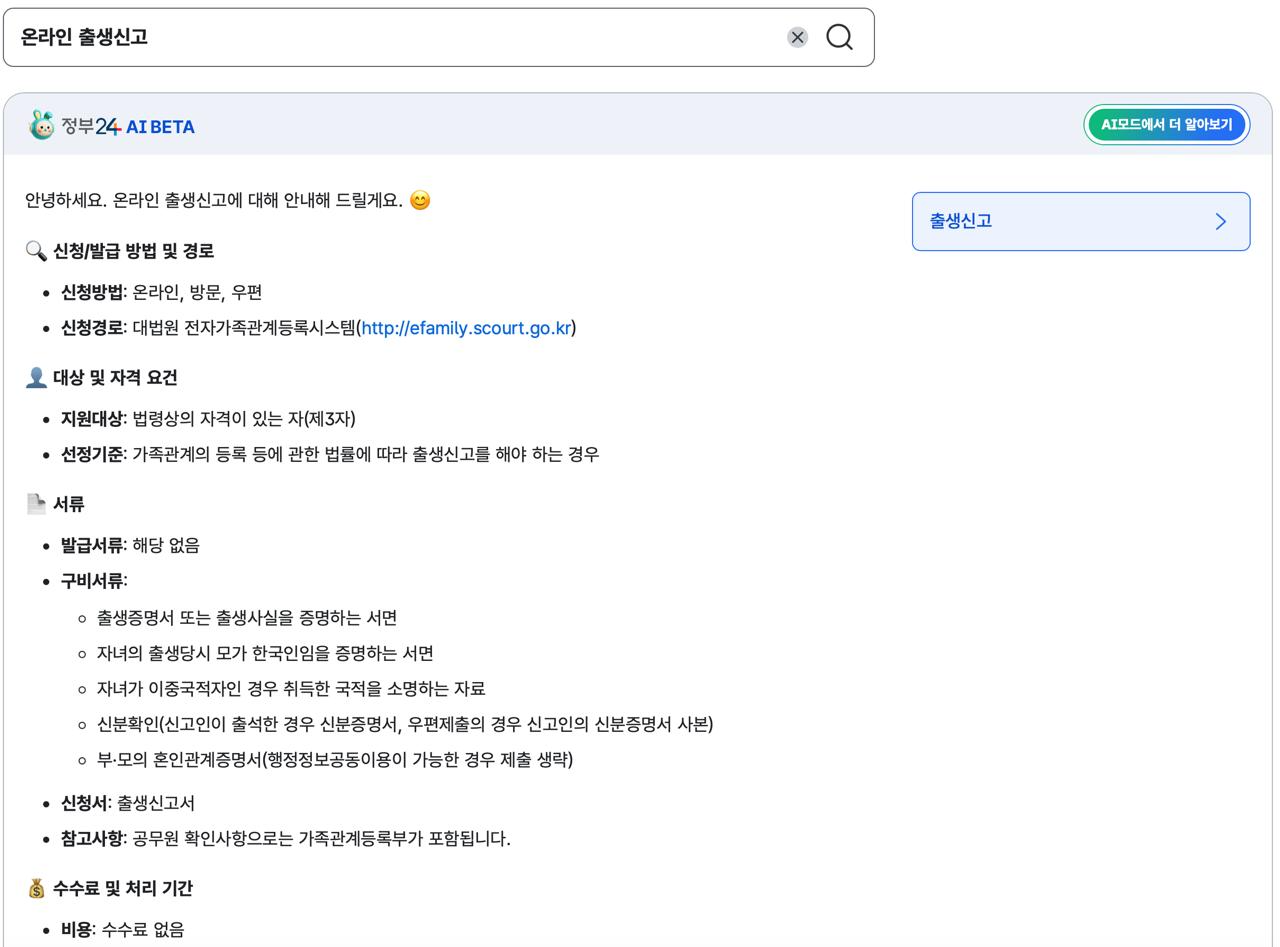
Task: Select the 수수료 및 처리 기간 heading
Action: (122, 888)
